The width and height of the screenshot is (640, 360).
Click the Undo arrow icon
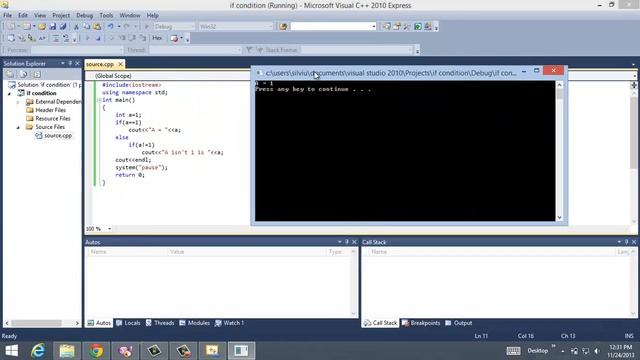[x=110, y=27]
